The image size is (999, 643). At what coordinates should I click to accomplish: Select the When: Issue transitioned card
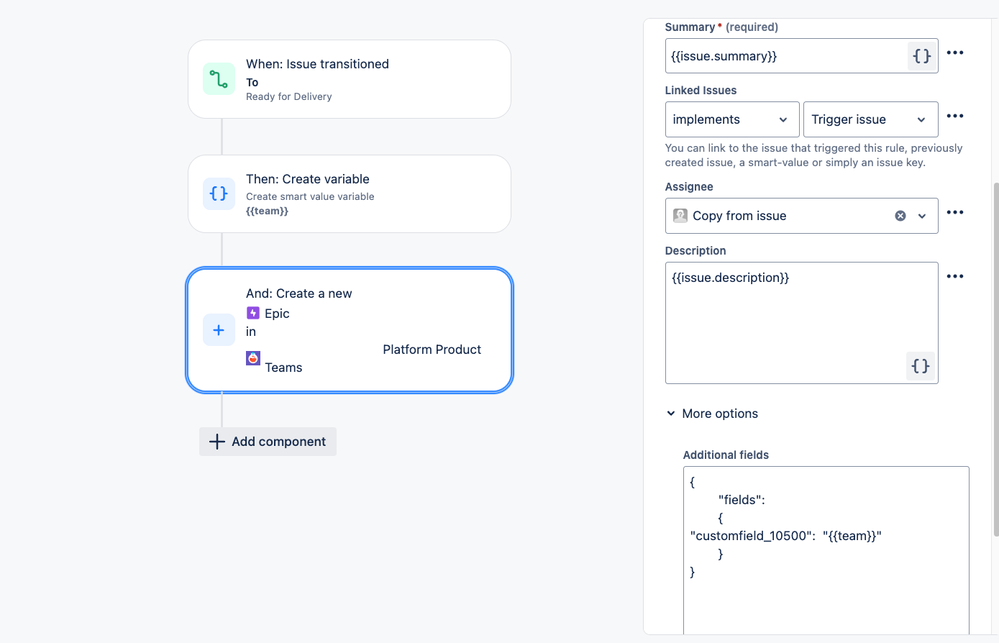pyautogui.click(x=349, y=79)
